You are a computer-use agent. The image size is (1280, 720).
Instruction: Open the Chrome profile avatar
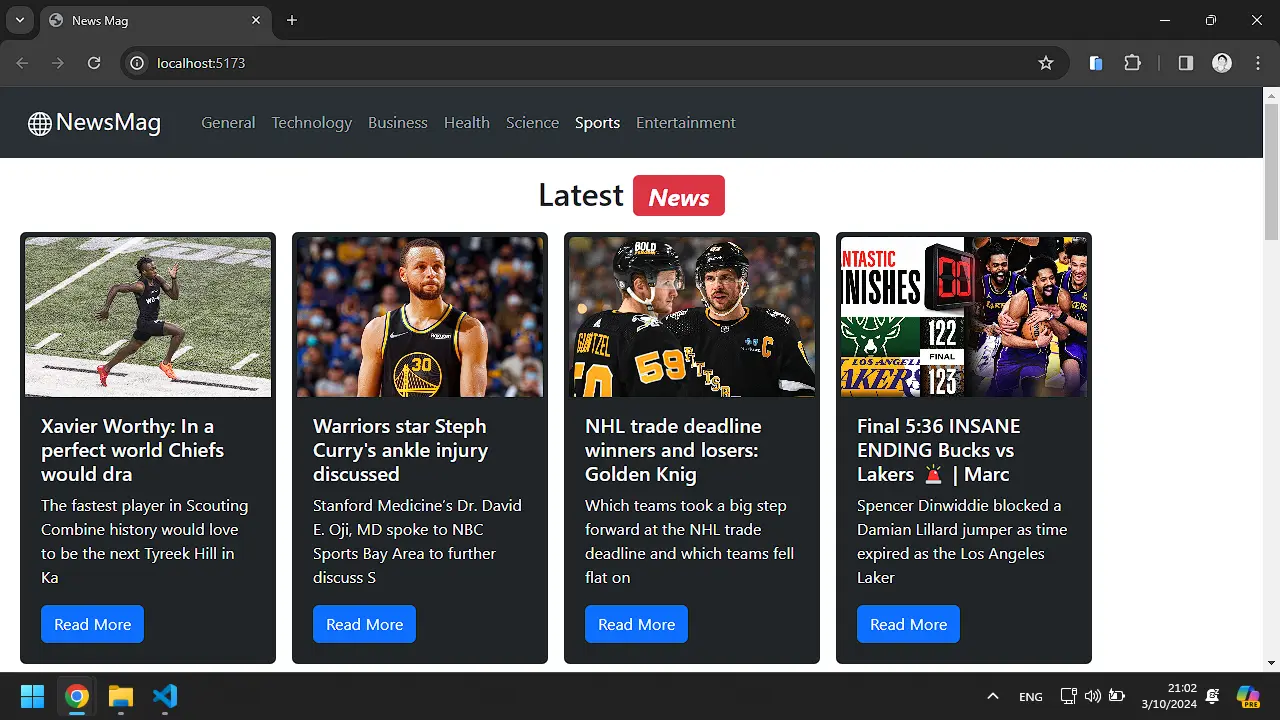coord(1222,63)
